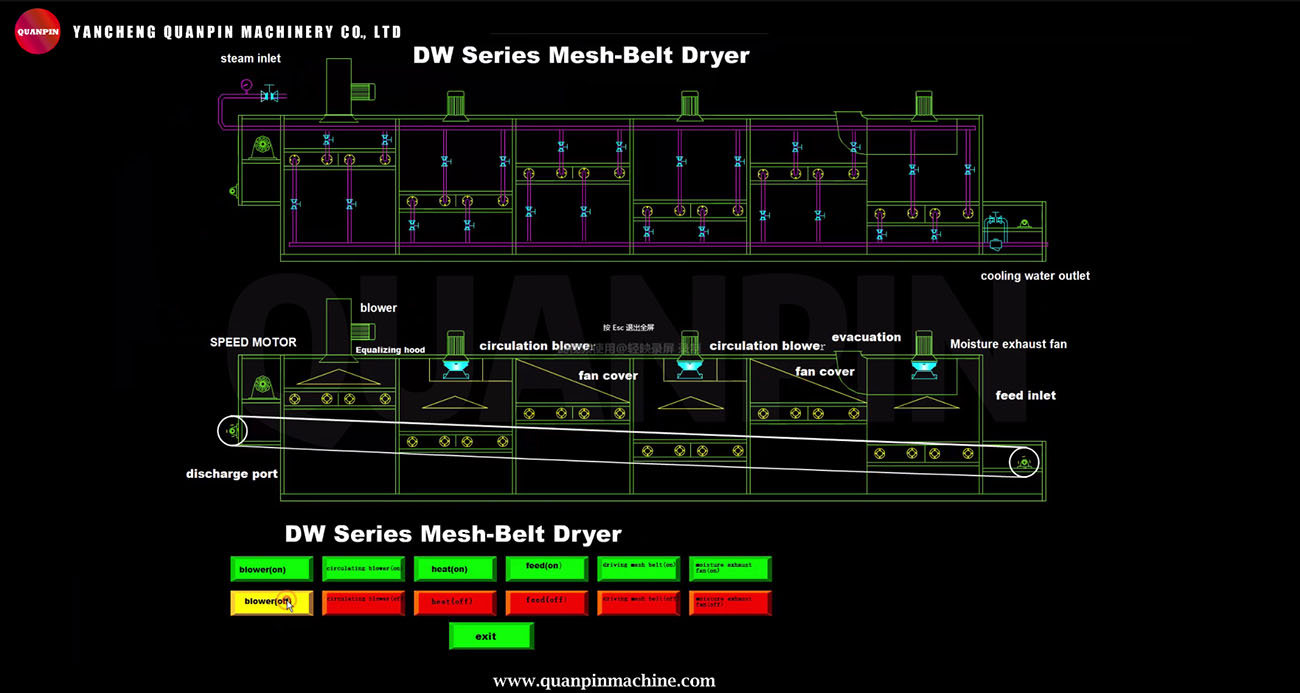This screenshot has width=1300, height=693.
Task: Stop the driving mesh belt(off) button
Action: 638,602
